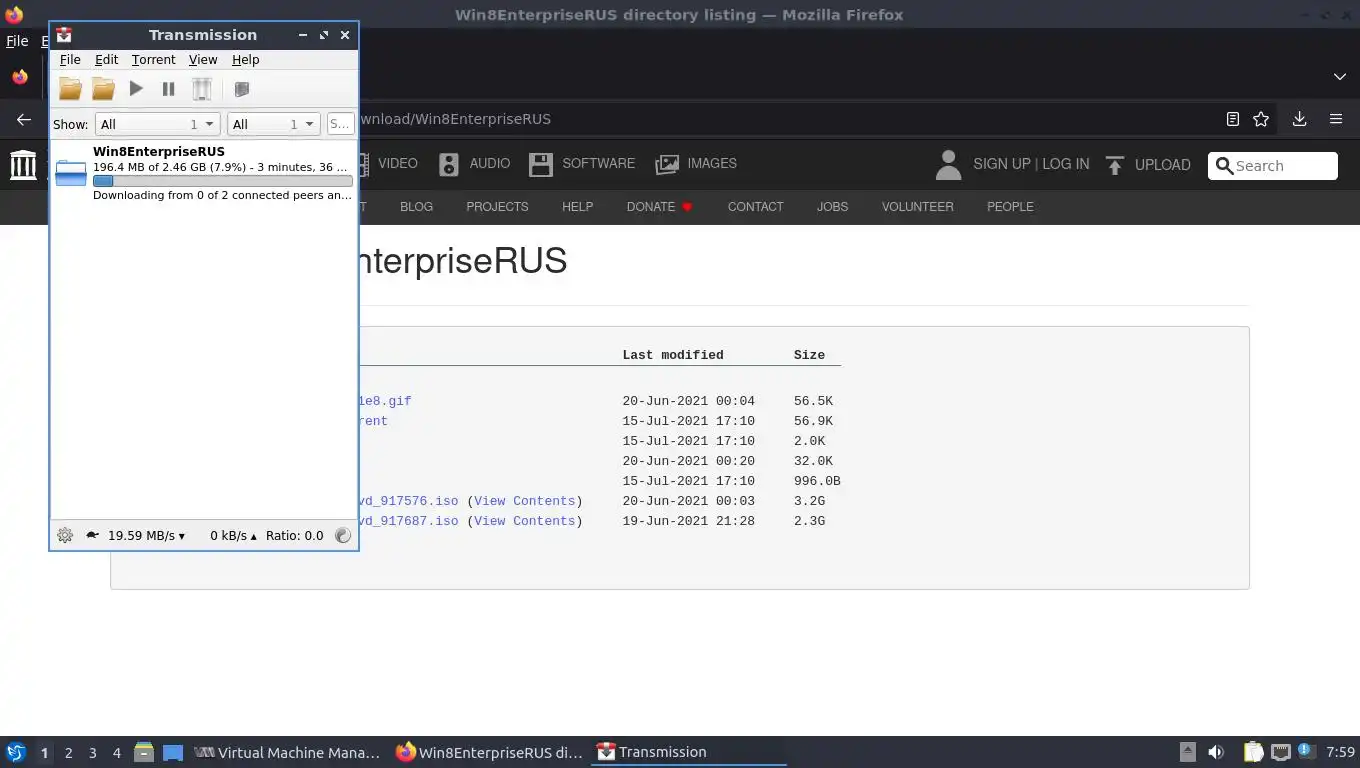The width and height of the screenshot is (1360, 768).
Task: Switch to virtual desktop 3
Action: [x=93, y=753]
